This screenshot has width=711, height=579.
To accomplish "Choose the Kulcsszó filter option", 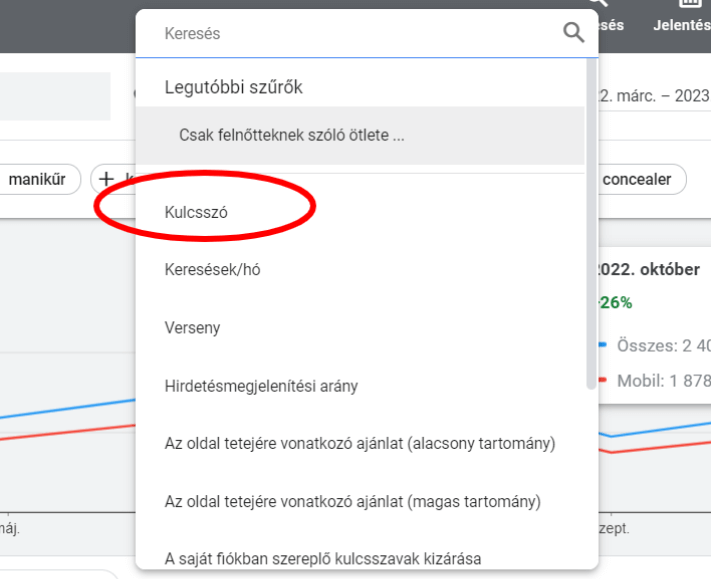I will [x=360, y=212].
